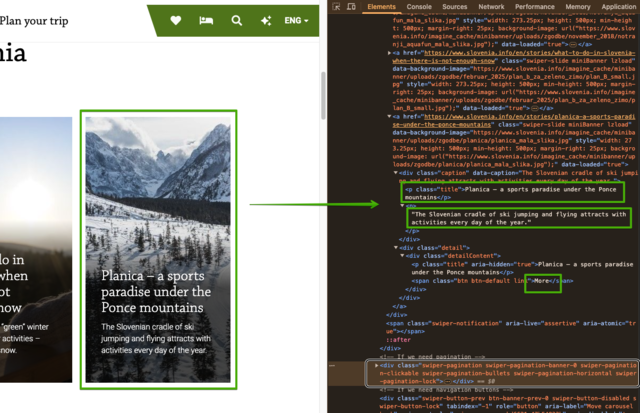Click the heart favorites icon

tap(176, 20)
